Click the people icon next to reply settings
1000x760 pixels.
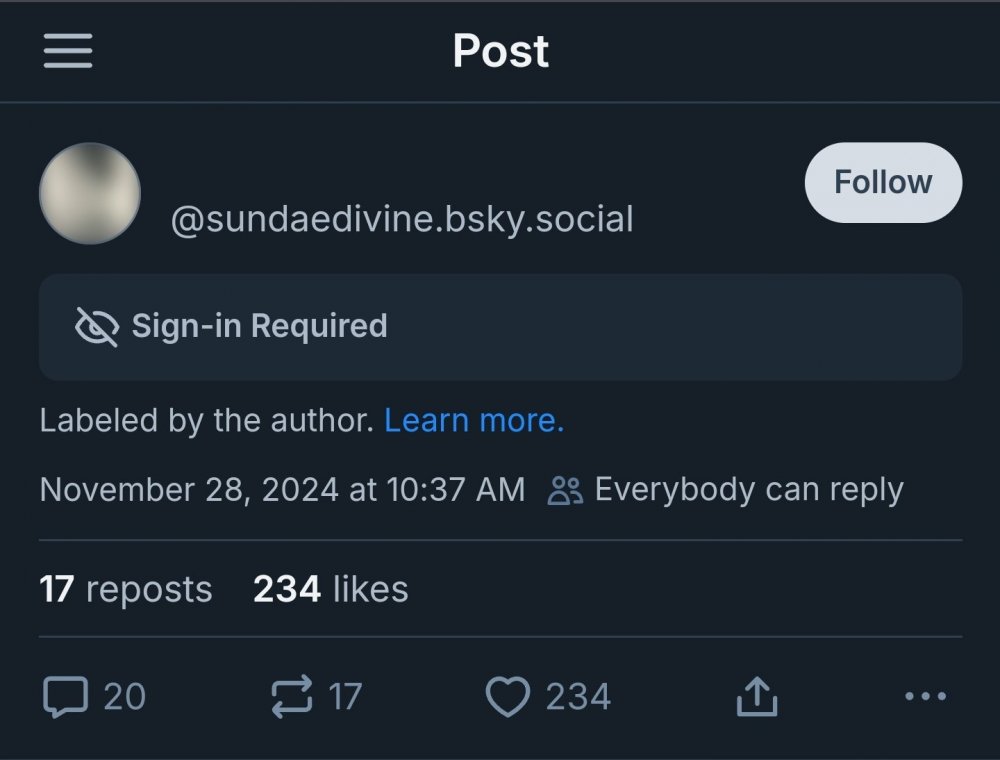(563, 489)
